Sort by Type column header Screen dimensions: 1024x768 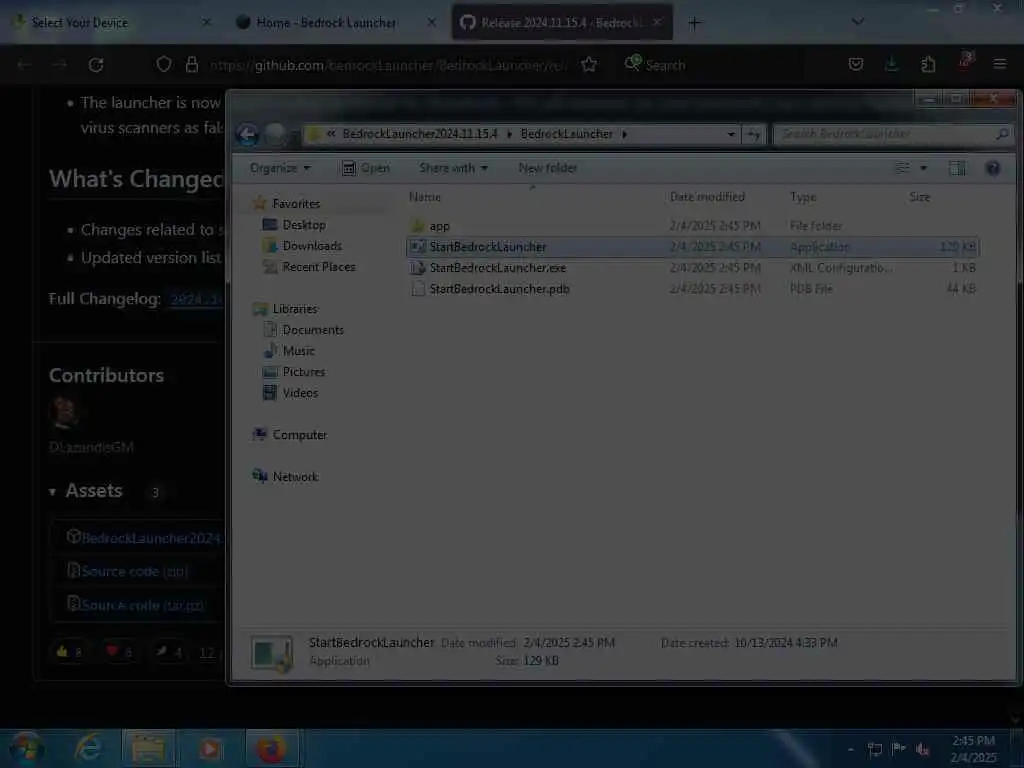click(803, 197)
